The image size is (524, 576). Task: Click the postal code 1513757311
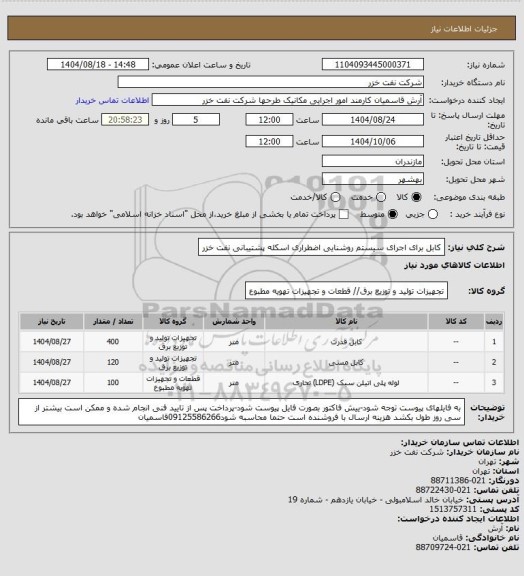point(453,509)
